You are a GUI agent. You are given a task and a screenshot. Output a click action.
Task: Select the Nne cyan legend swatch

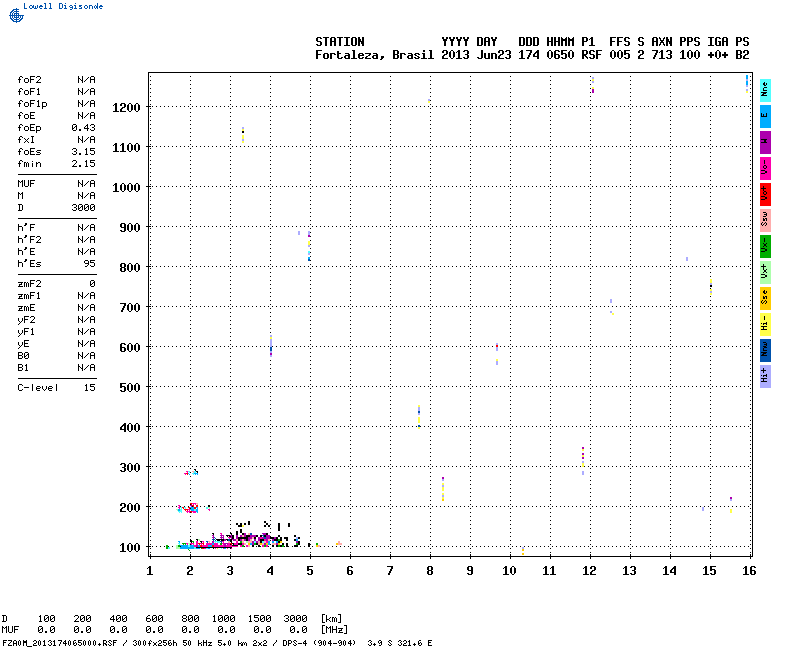tap(765, 90)
